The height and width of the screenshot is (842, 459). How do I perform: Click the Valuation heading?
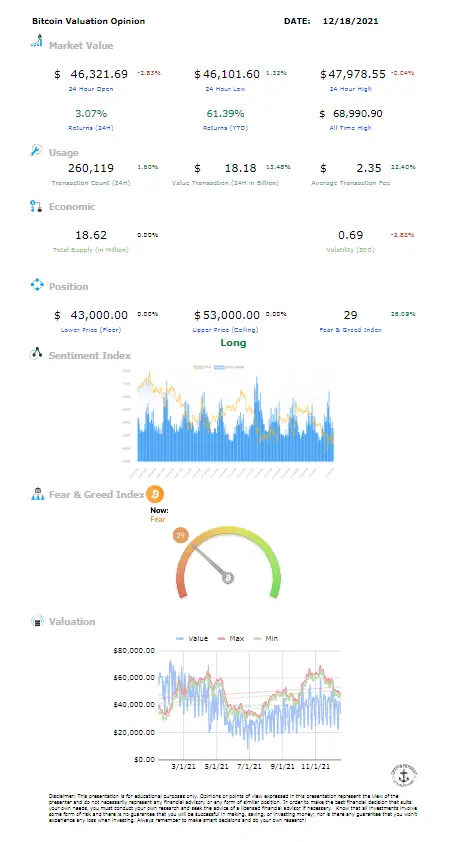(72, 621)
